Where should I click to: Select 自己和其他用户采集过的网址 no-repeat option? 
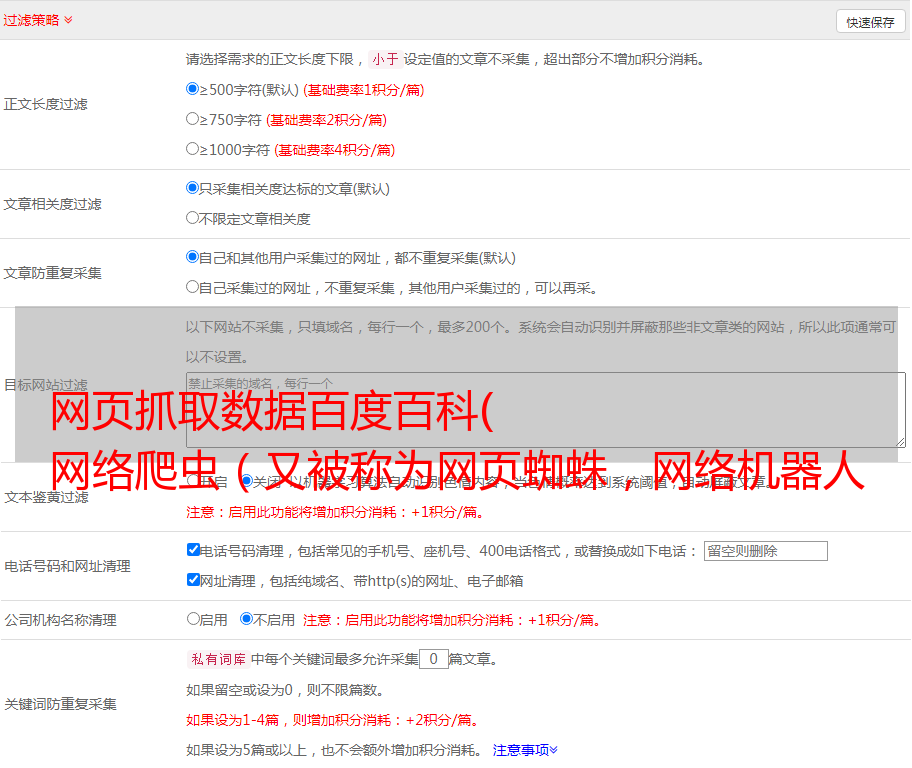coord(193,257)
